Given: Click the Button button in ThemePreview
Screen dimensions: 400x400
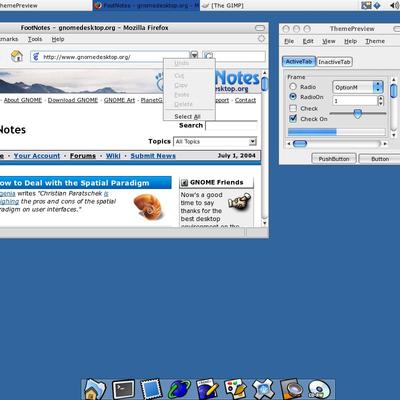Looking at the screenshot, I should 380,159.
